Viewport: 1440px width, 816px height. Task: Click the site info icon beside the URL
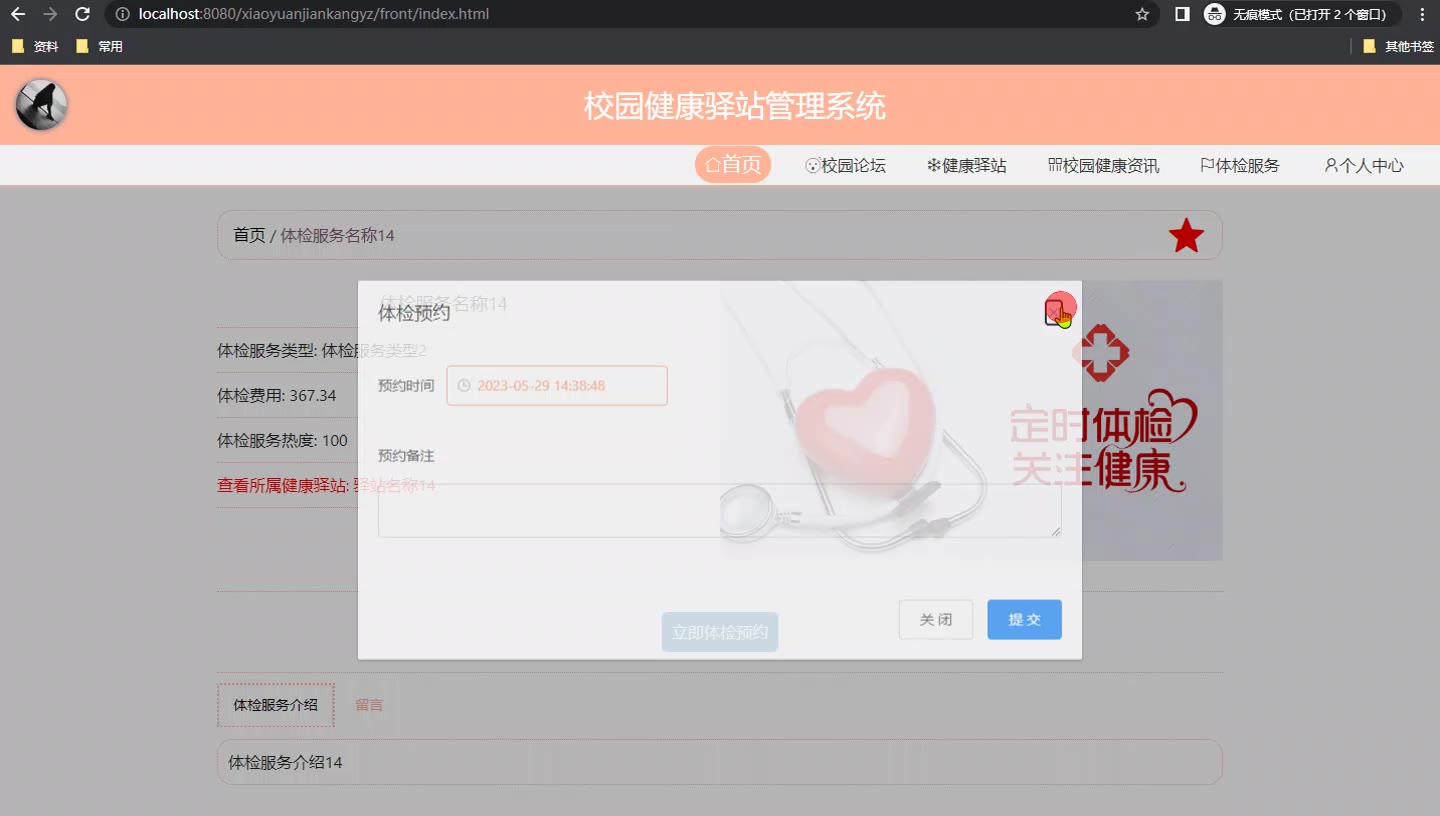click(122, 14)
